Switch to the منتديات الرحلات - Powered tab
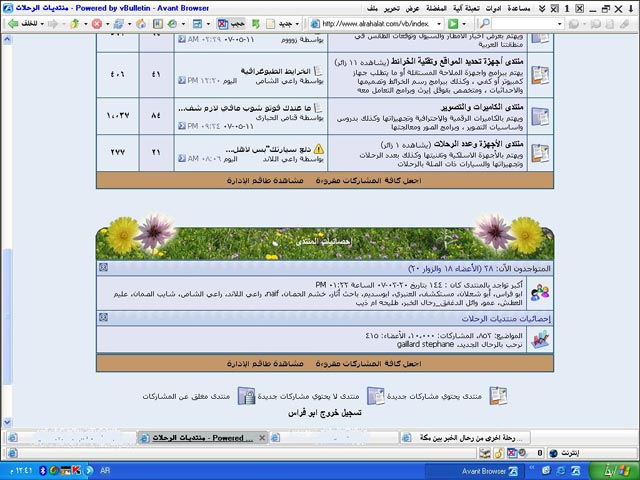The image size is (640, 480). coord(202,438)
